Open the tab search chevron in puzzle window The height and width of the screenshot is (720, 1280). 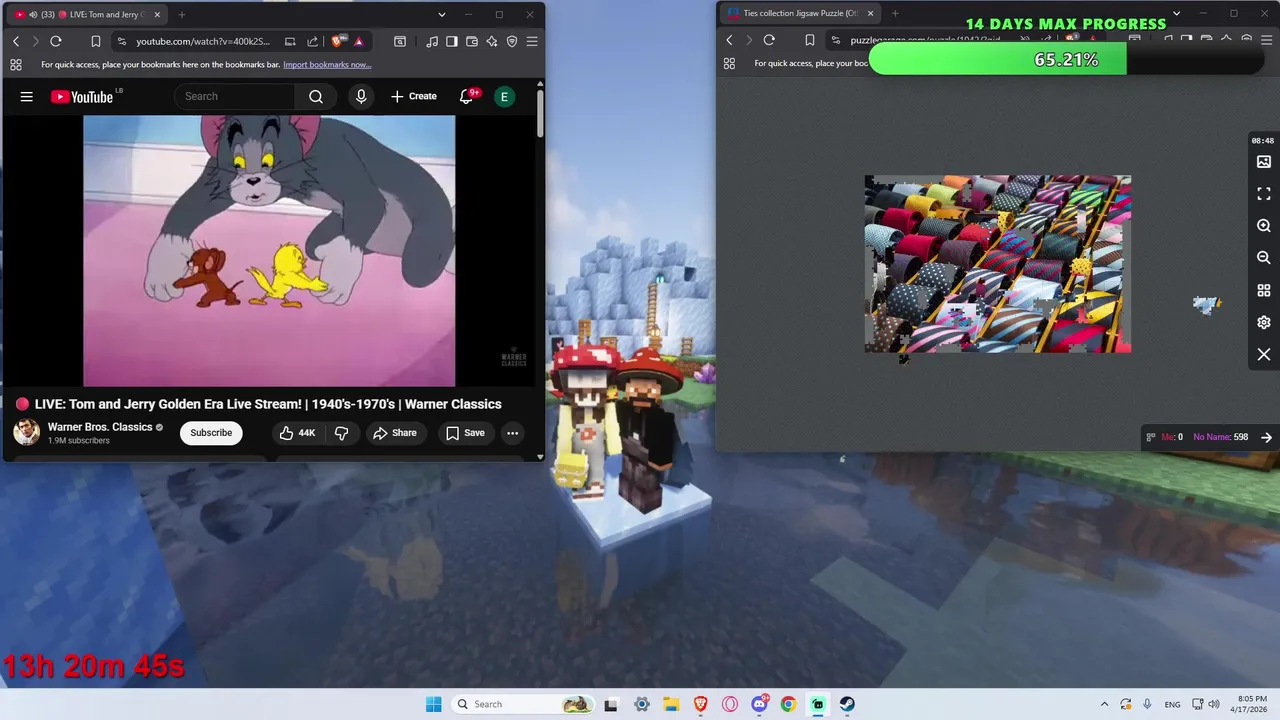pos(1176,14)
